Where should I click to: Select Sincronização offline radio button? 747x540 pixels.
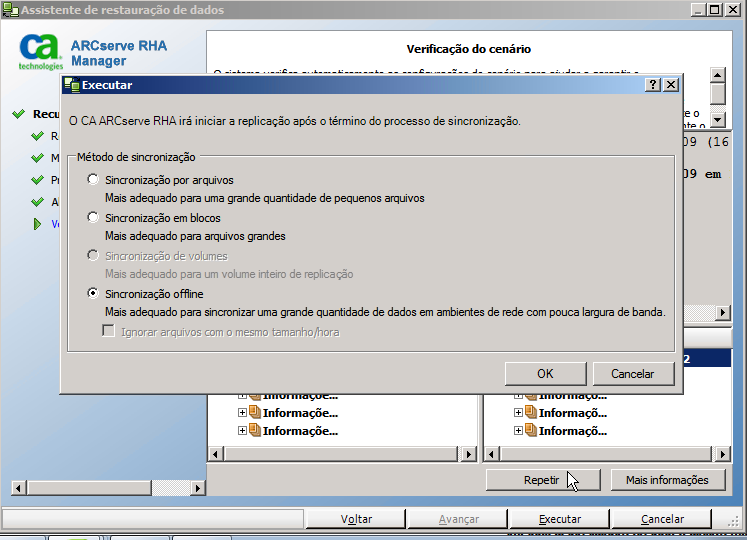(93, 293)
